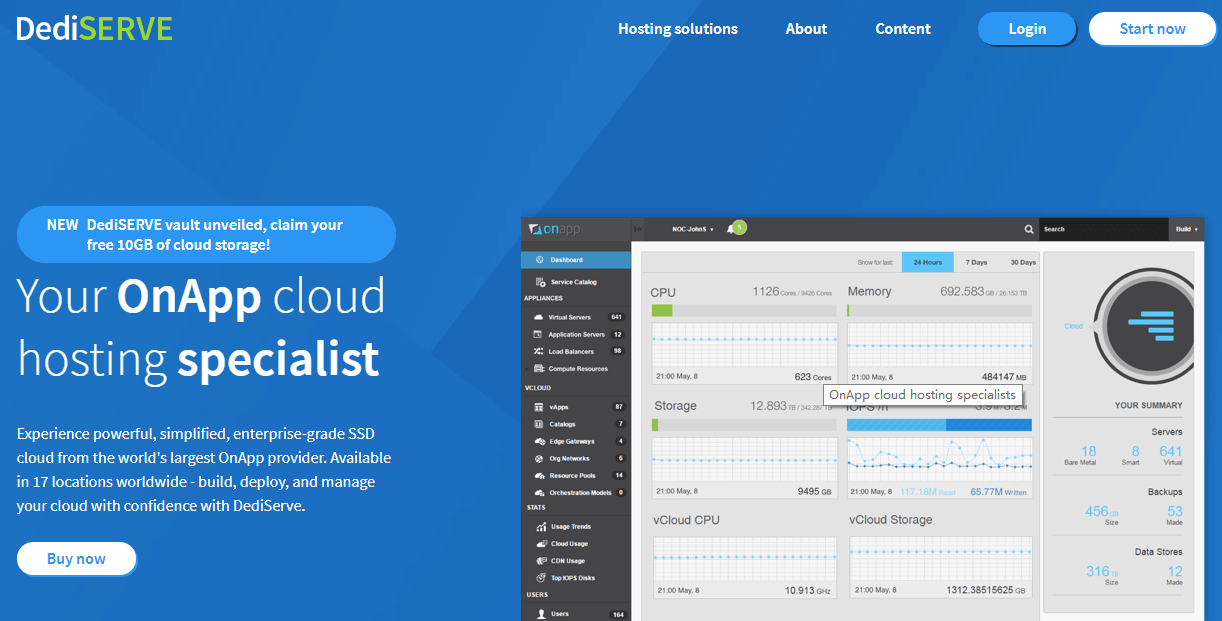Focus the OnApp Search input field
Screen dimensions: 1222x621
pos(1103,229)
